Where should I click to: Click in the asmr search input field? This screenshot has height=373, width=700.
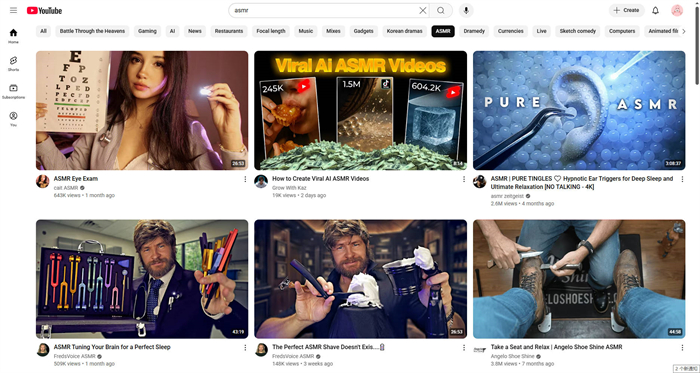[x=324, y=10]
